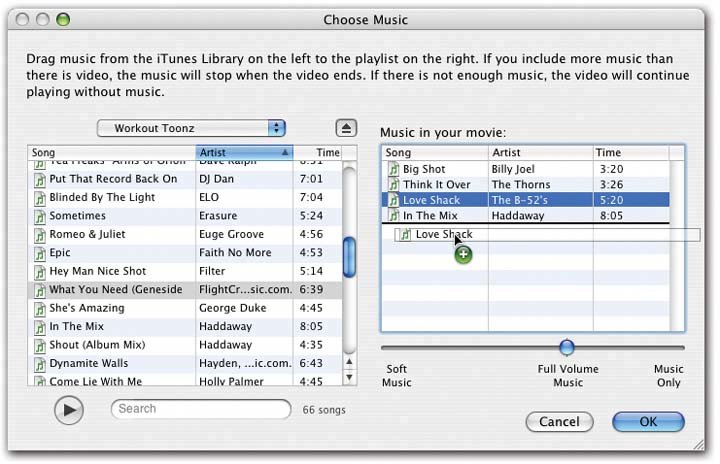Click the note icon beside Sometimes
Screen dimensions: 720x464
point(40,216)
